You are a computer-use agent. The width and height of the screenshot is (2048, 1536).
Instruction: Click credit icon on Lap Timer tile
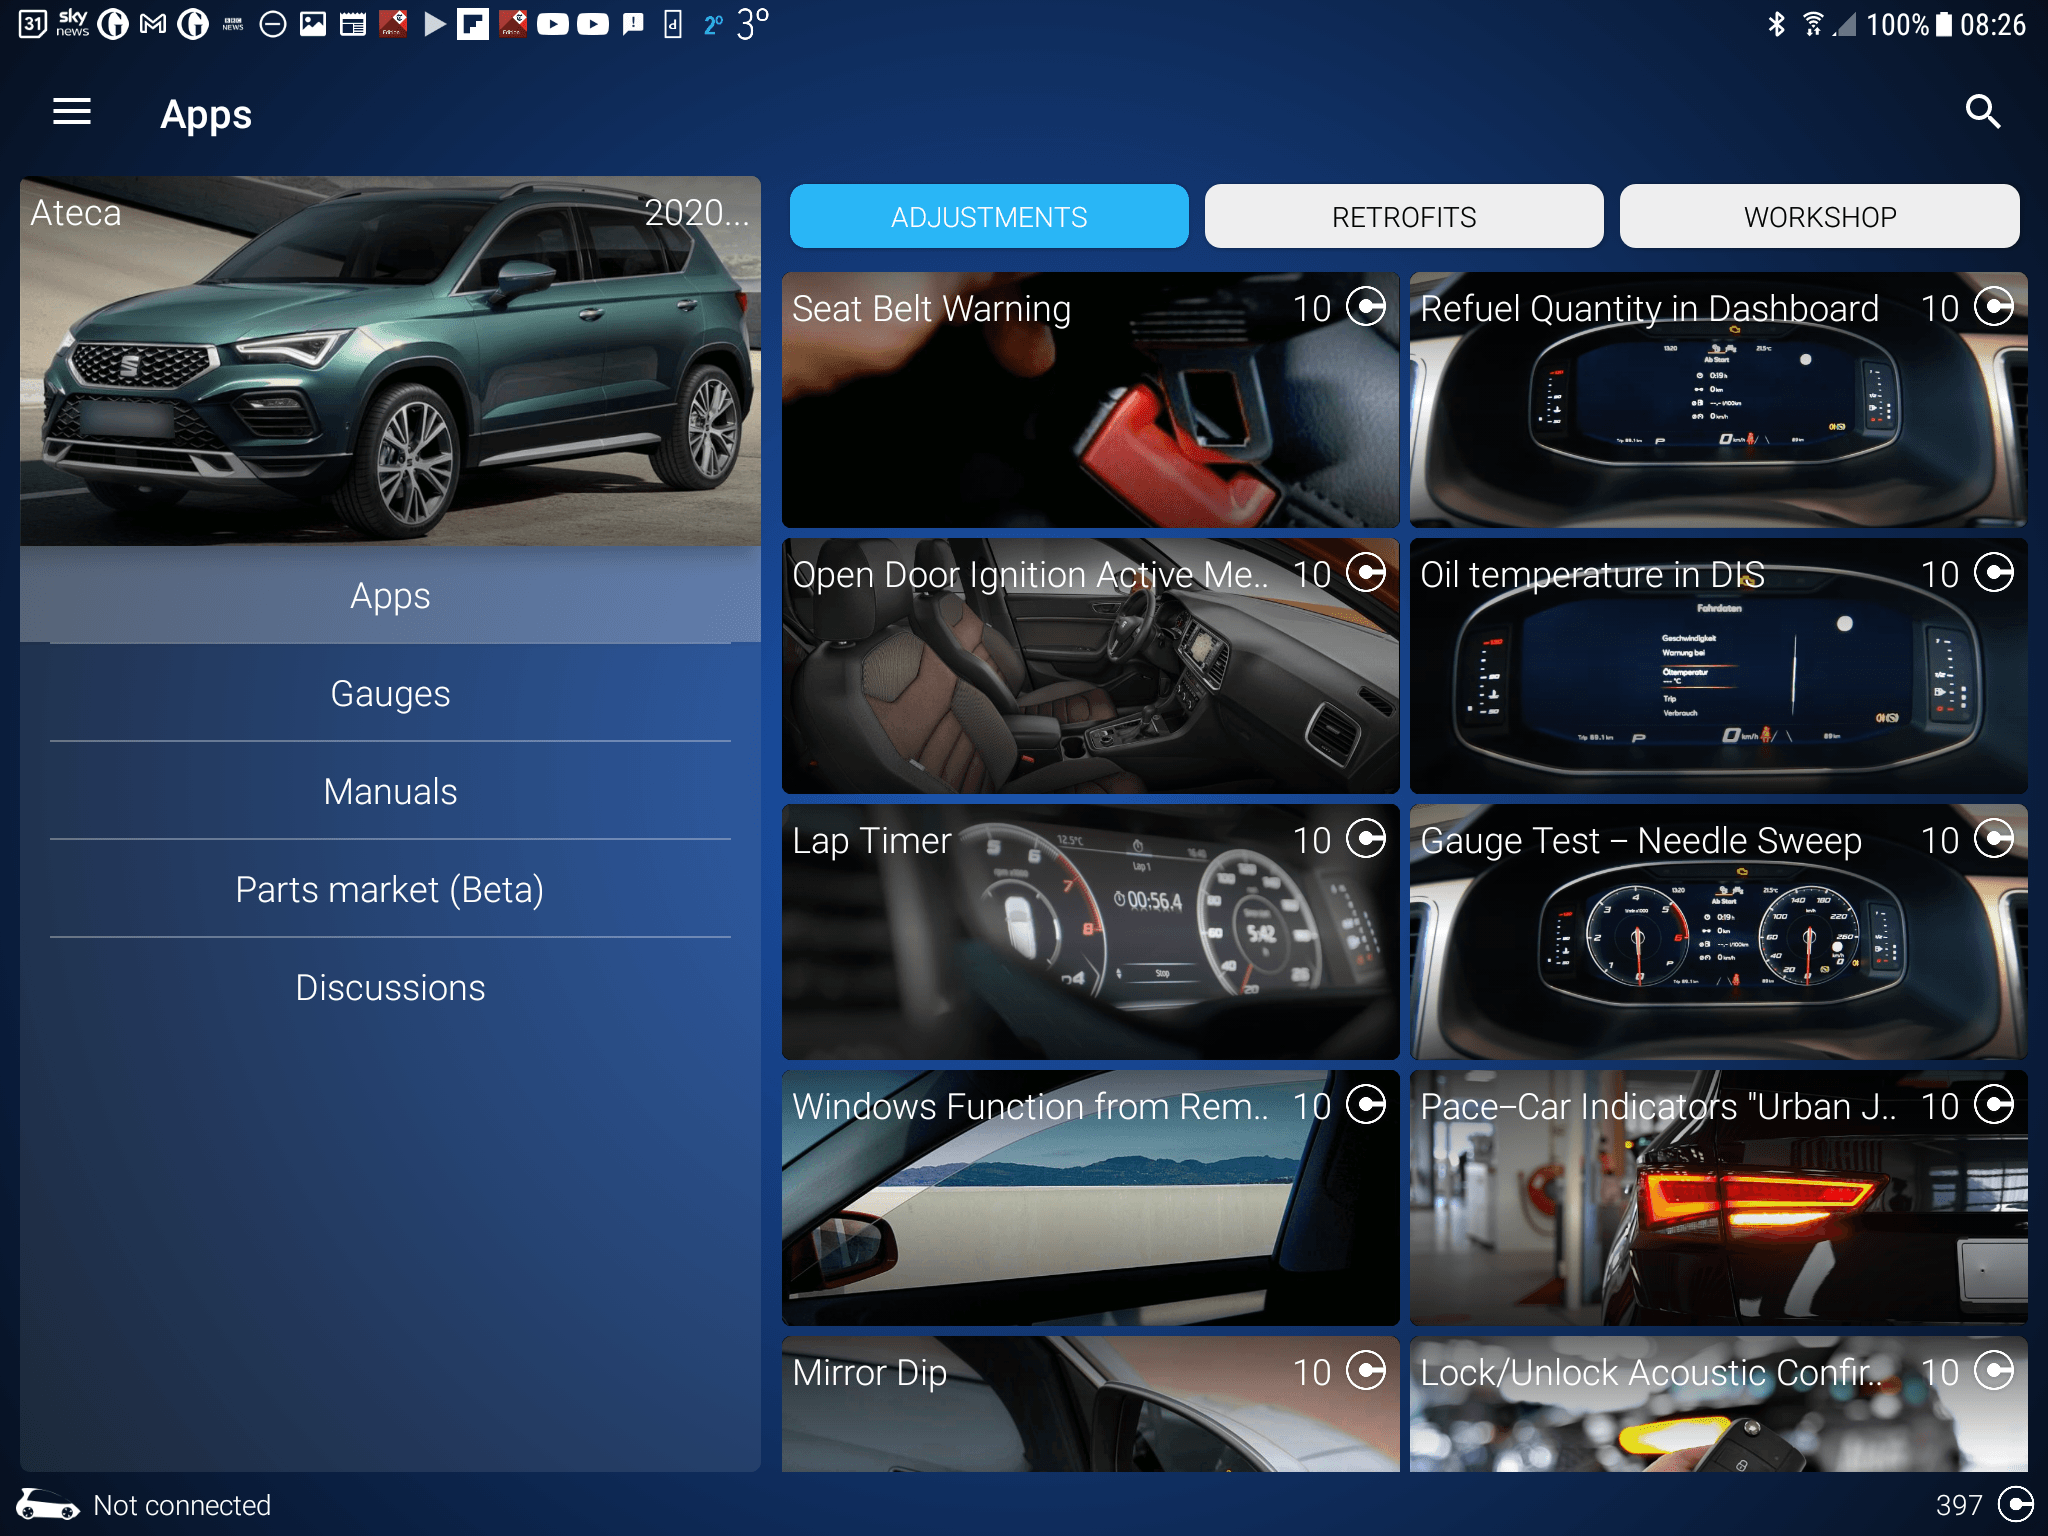tap(1366, 839)
